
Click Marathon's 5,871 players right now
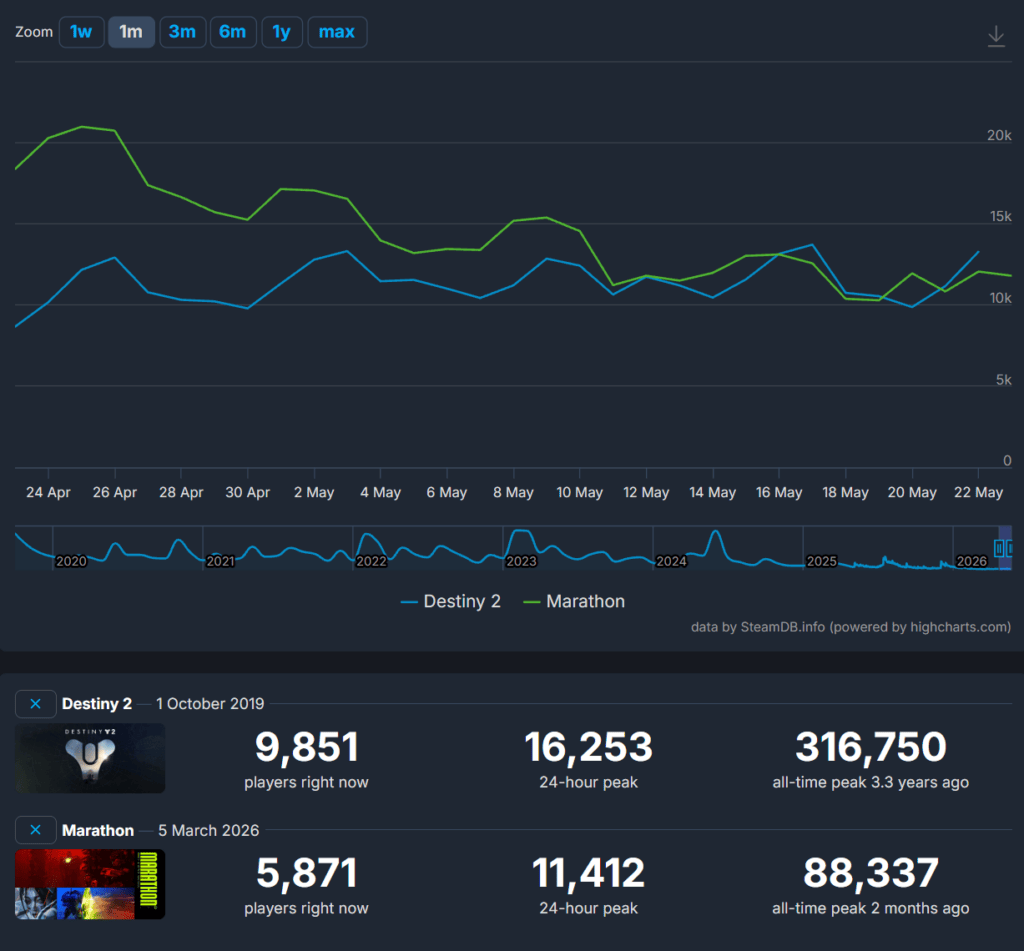click(x=306, y=873)
